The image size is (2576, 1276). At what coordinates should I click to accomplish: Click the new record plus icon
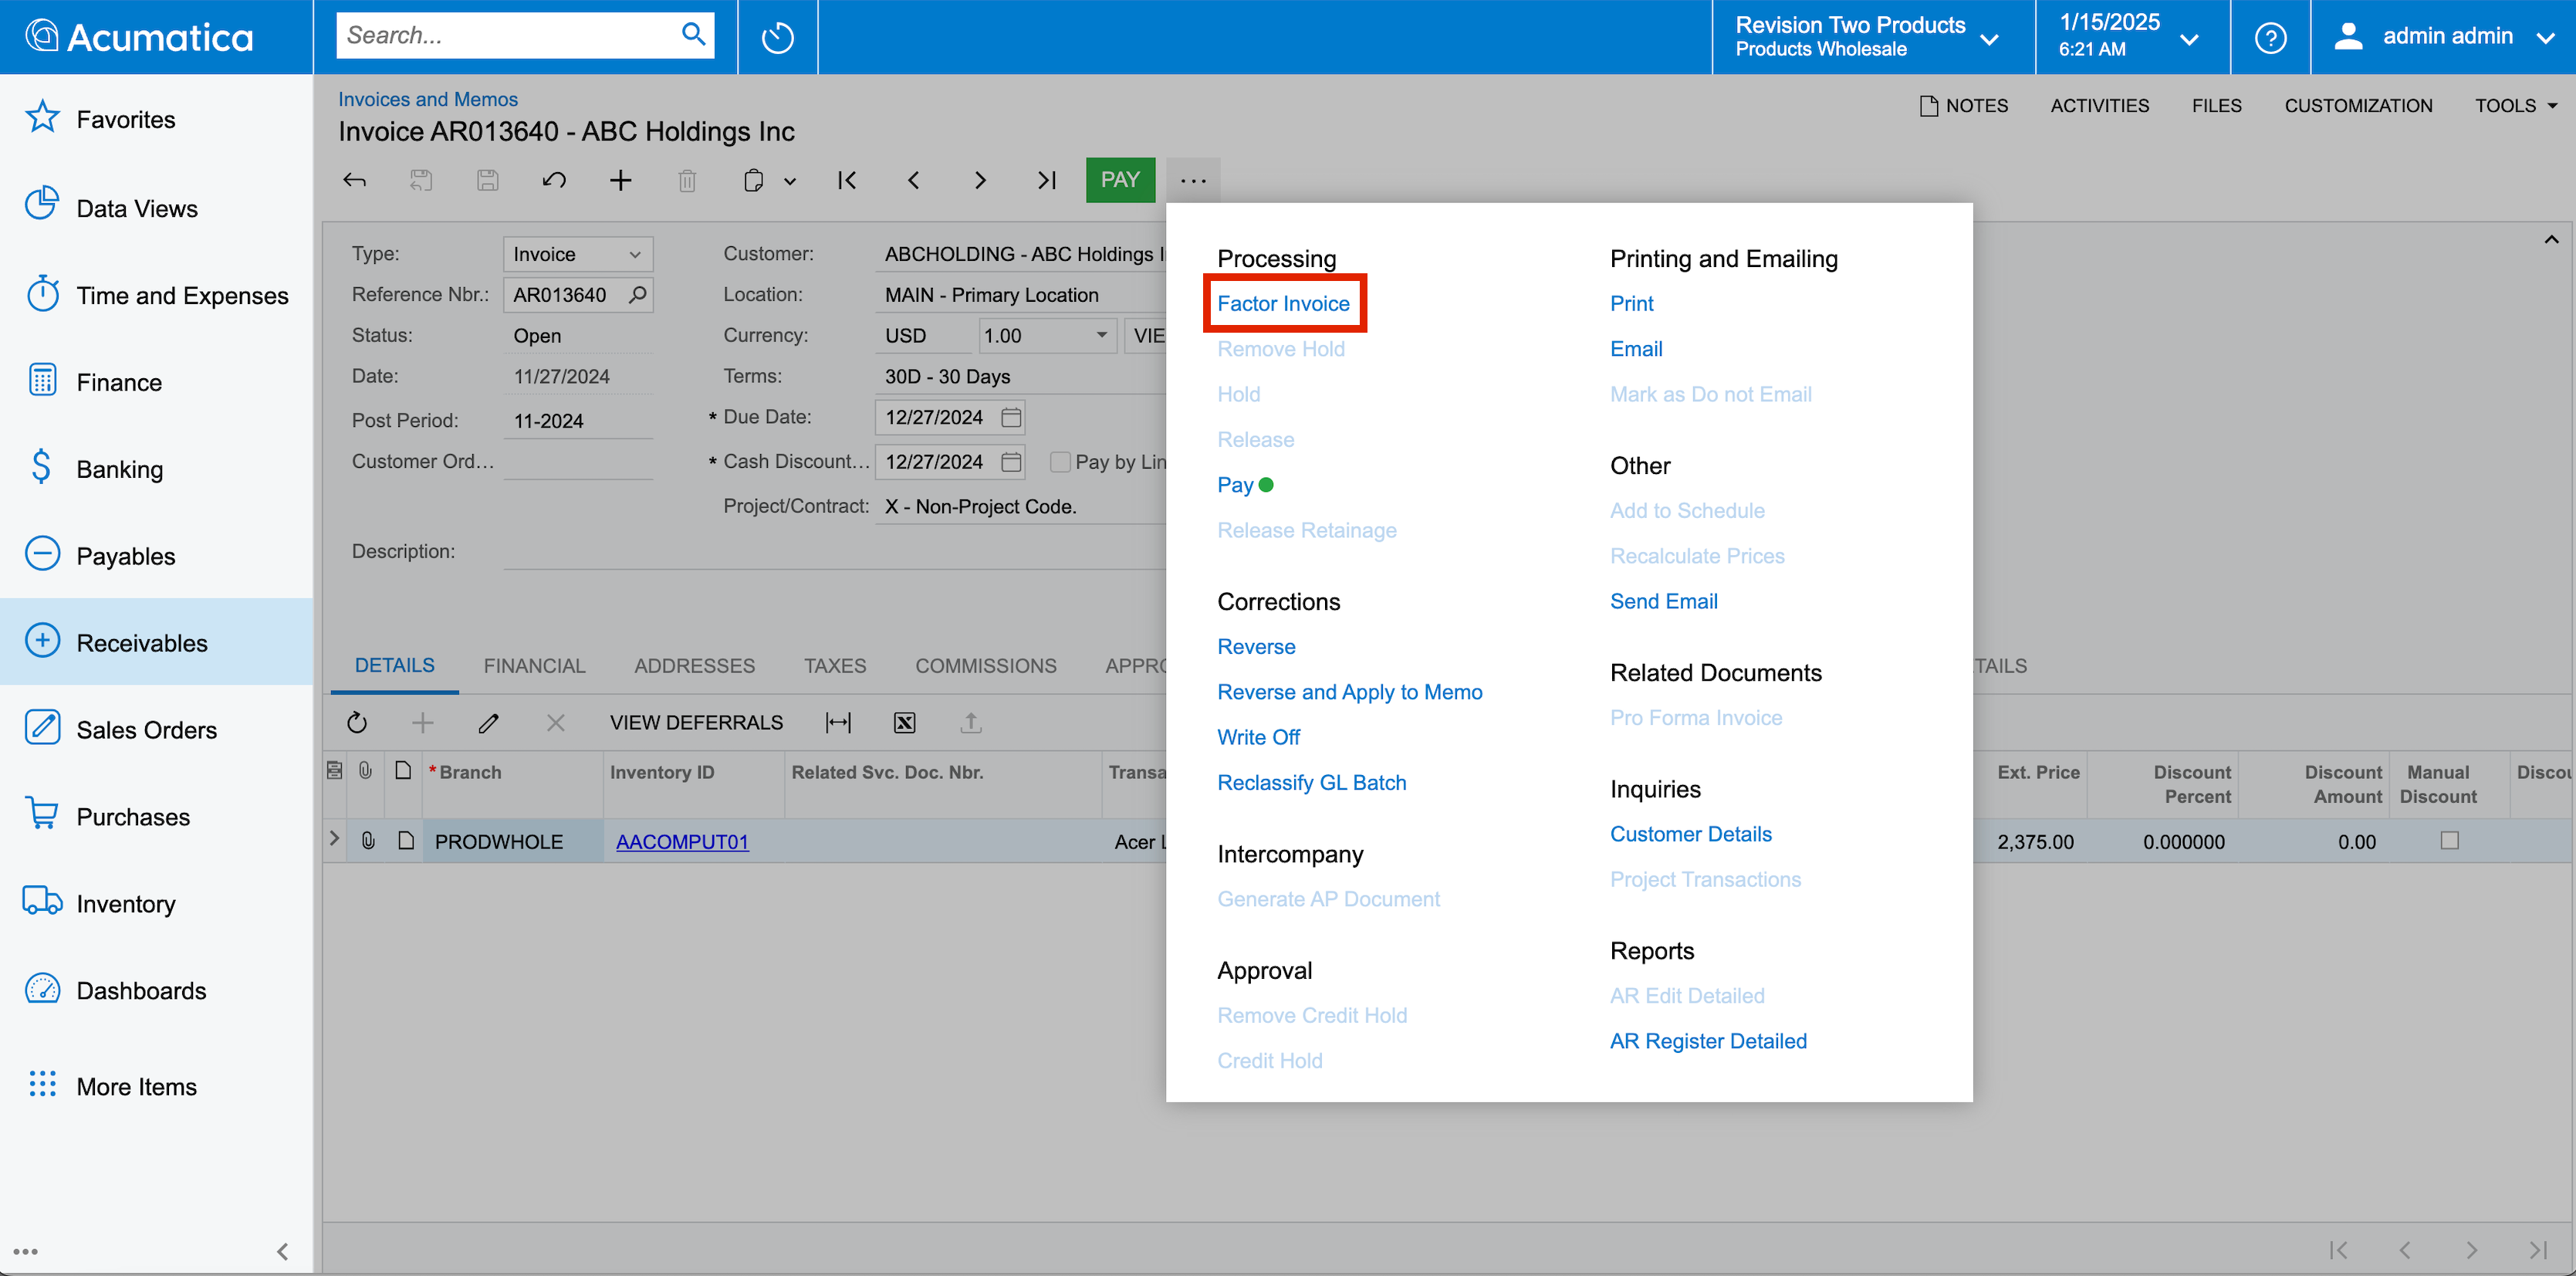pyautogui.click(x=621, y=179)
